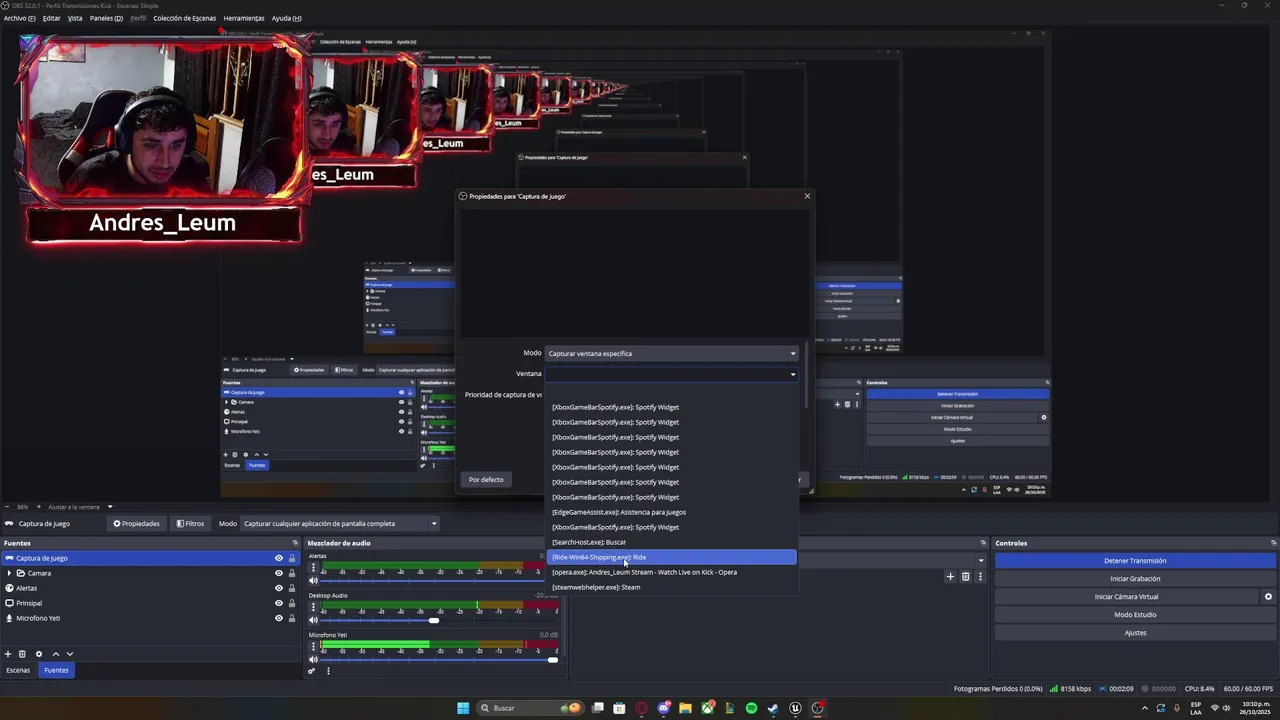The width and height of the screenshot is (1280, 720).
Task: Open Colección de Escenas menu
Action: (184, 18)
